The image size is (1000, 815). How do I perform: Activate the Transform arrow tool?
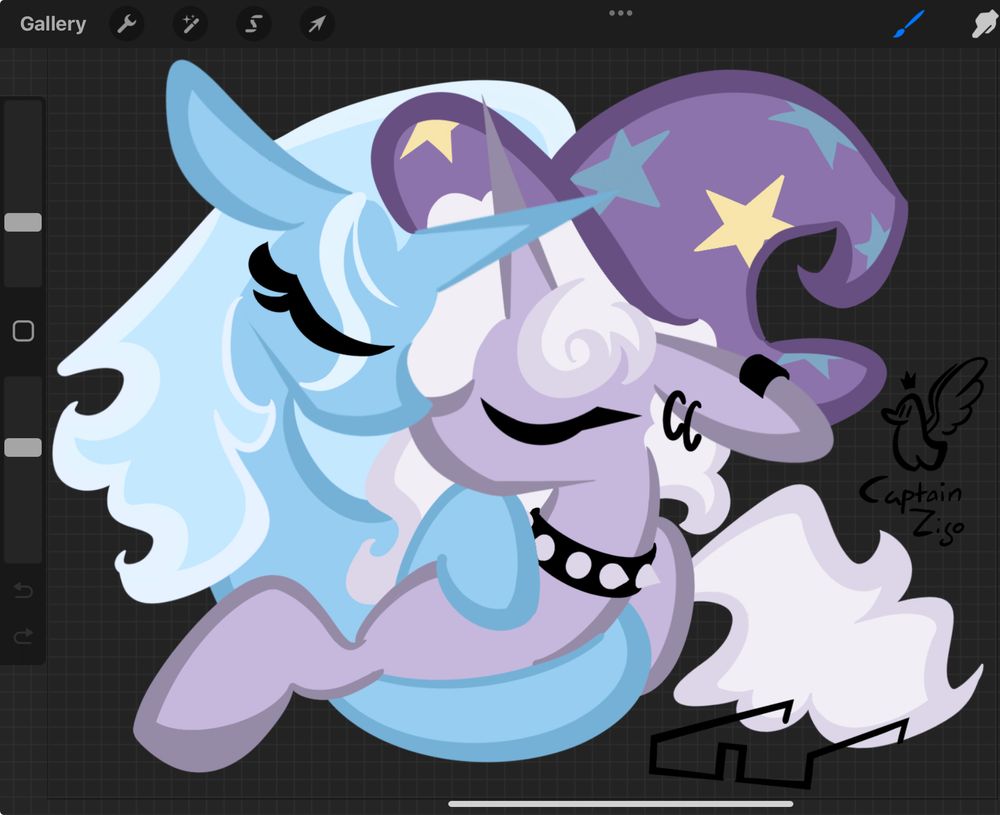click(x=317, y=24)
